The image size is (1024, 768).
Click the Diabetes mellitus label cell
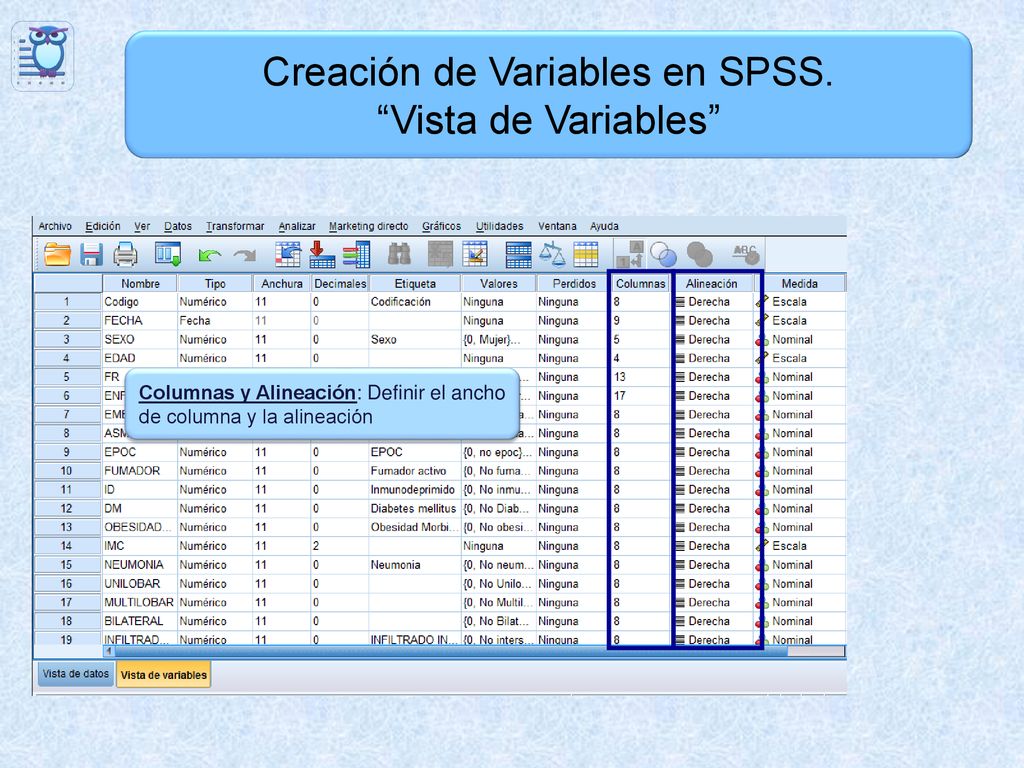415,508
